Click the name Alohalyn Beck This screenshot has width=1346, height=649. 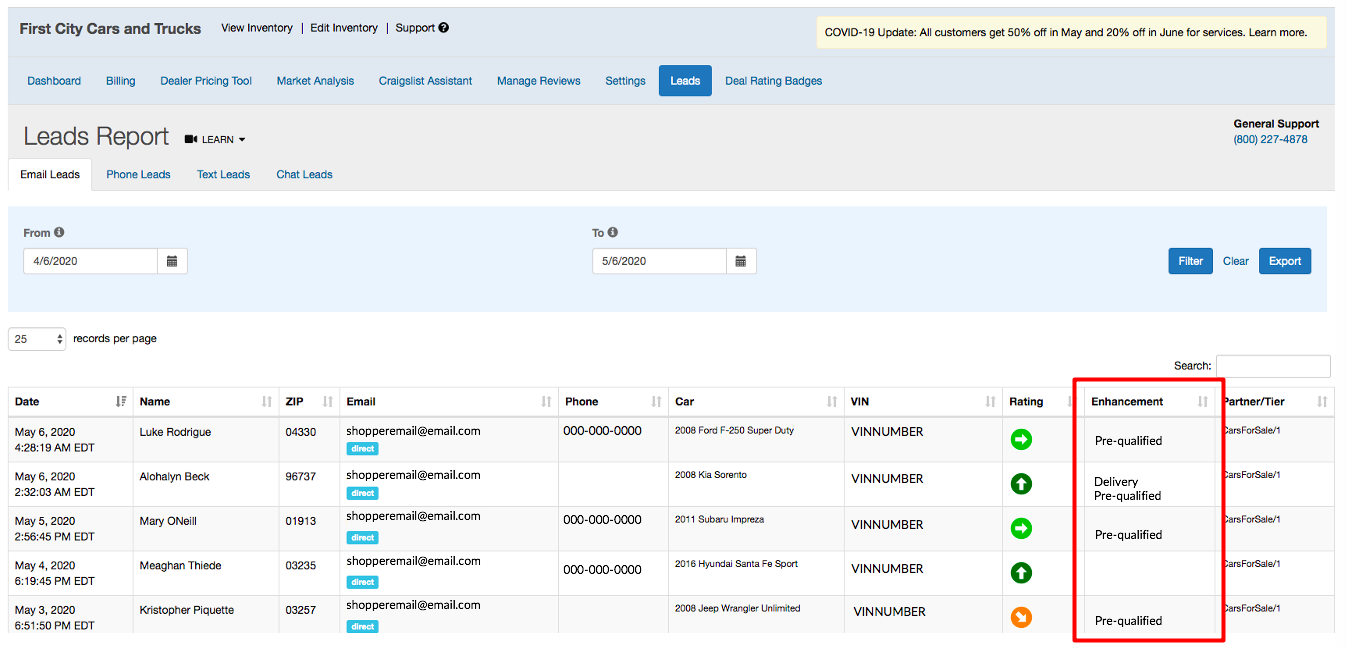[x=175, y=476]
